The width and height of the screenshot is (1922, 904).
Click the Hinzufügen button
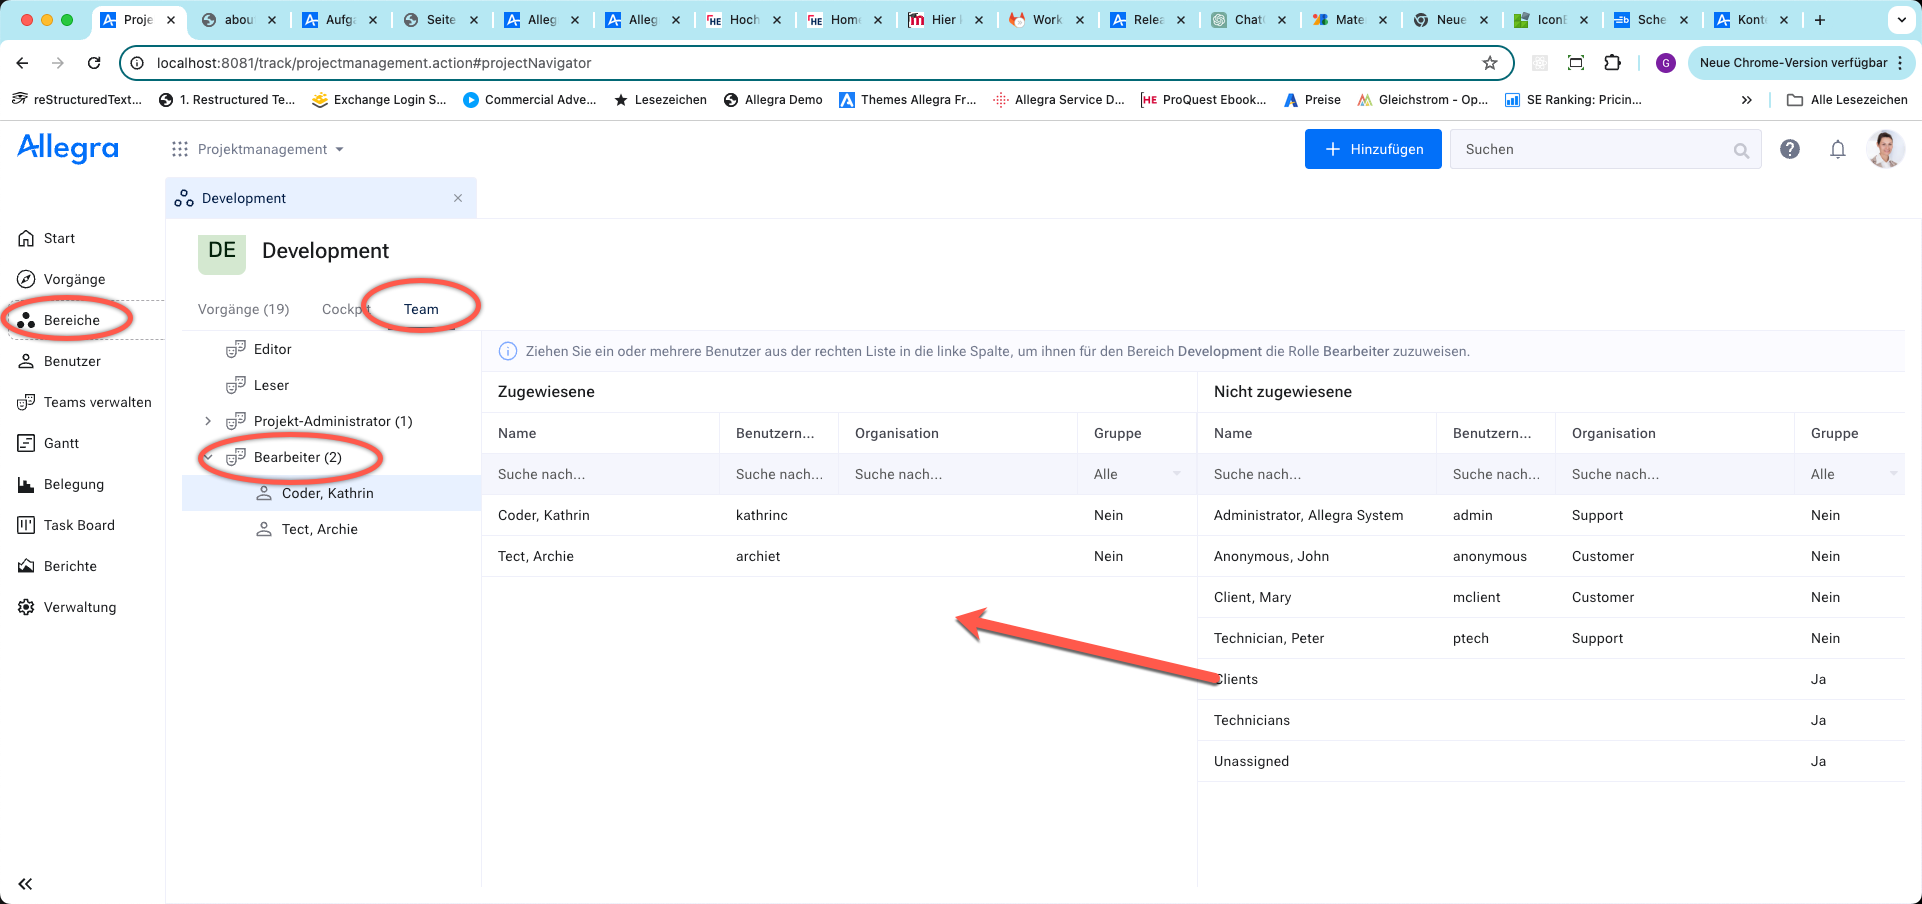coord(1372,149)
